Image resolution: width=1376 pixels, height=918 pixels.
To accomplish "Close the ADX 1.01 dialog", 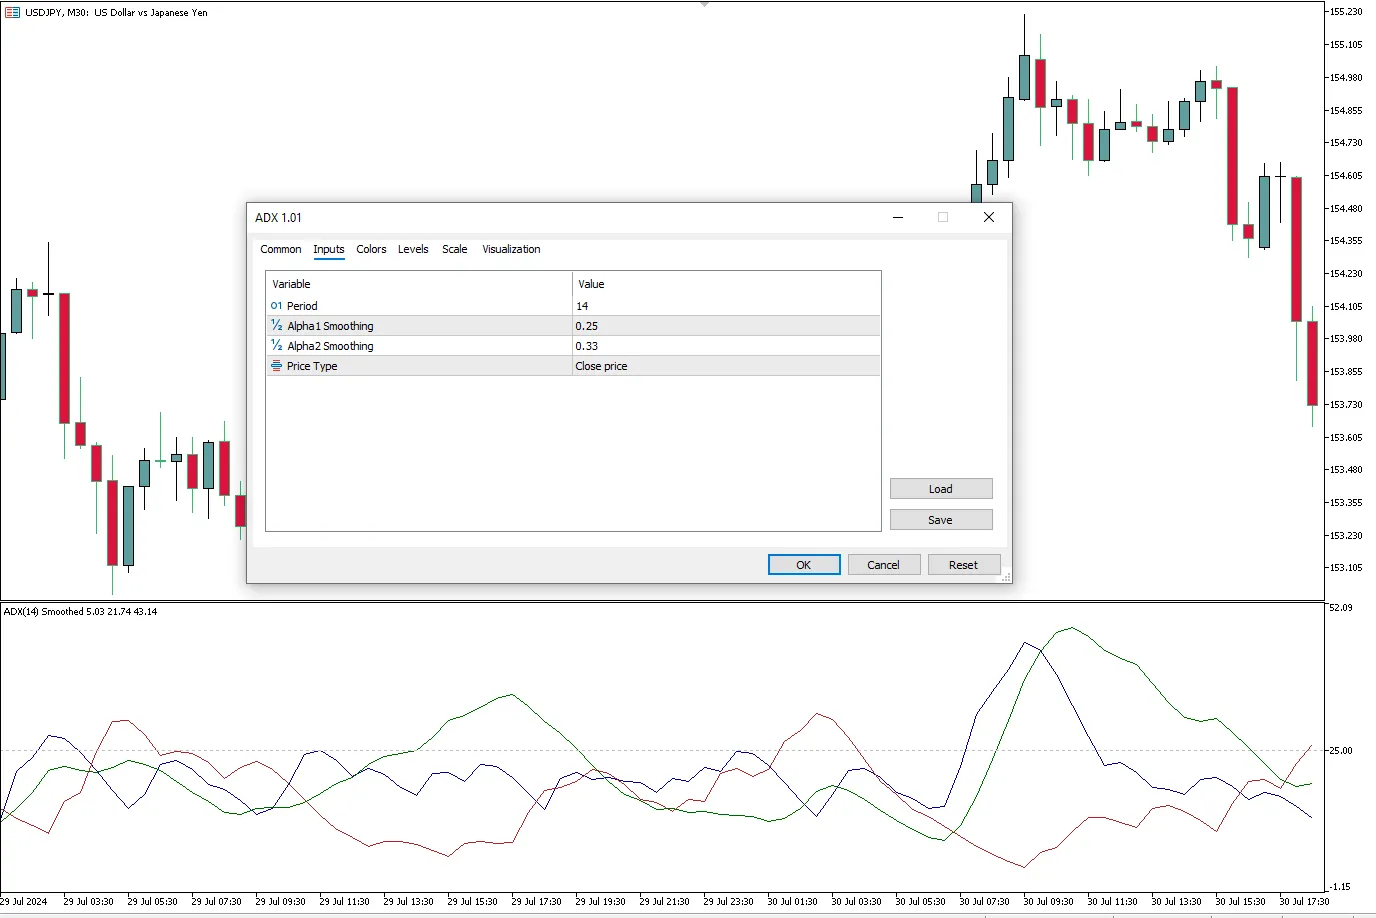I will 988,217.
